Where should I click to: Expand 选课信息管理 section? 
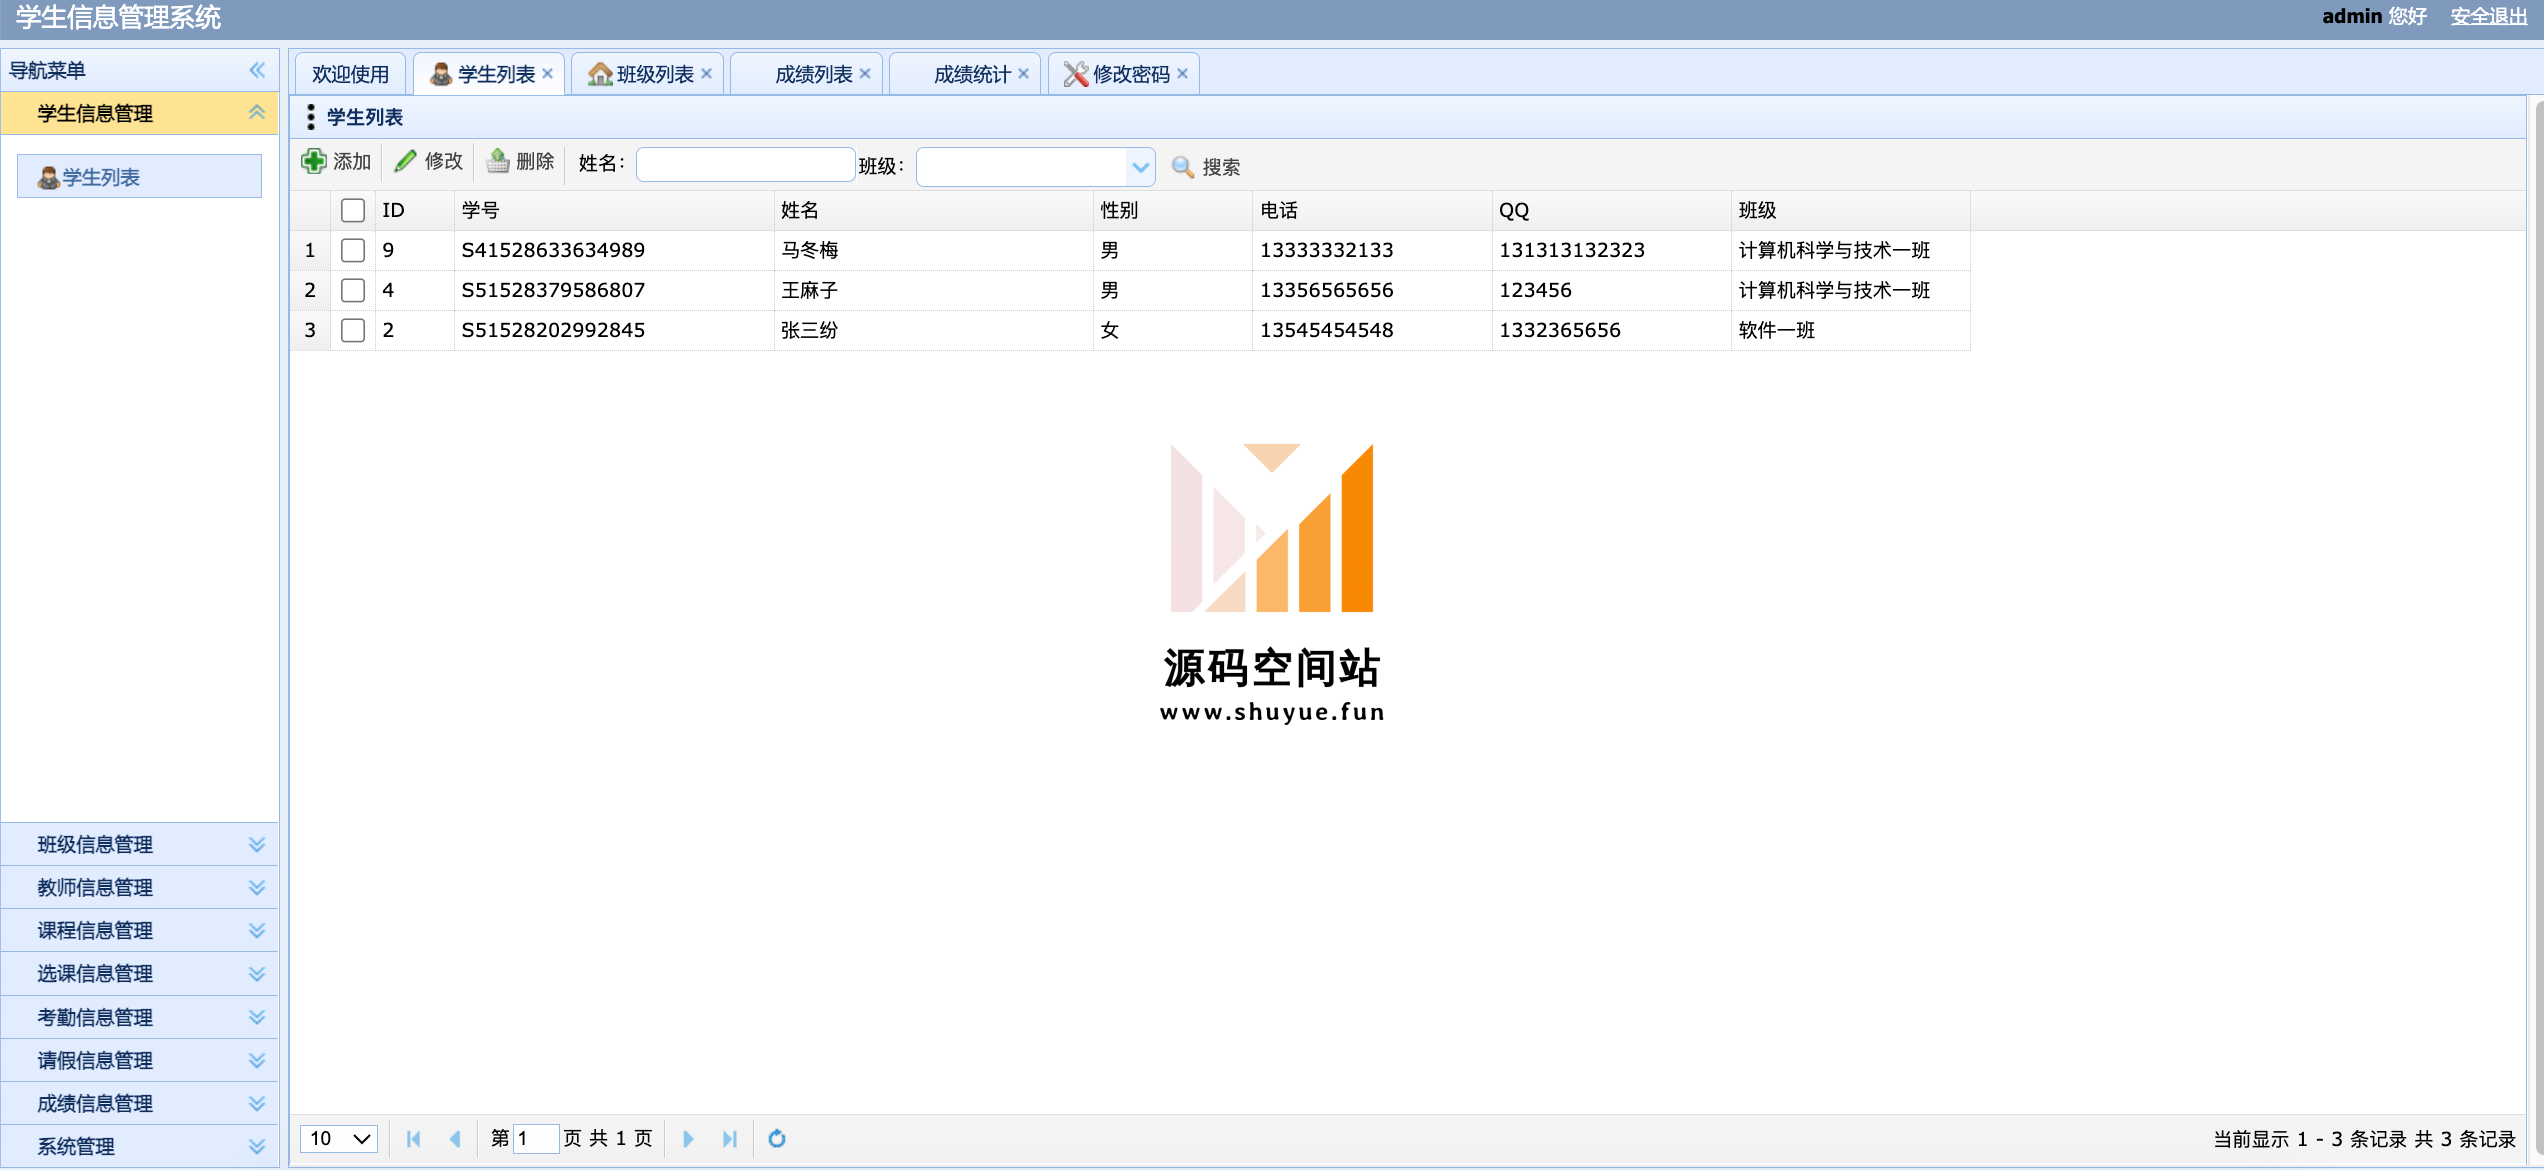(257, 974)
